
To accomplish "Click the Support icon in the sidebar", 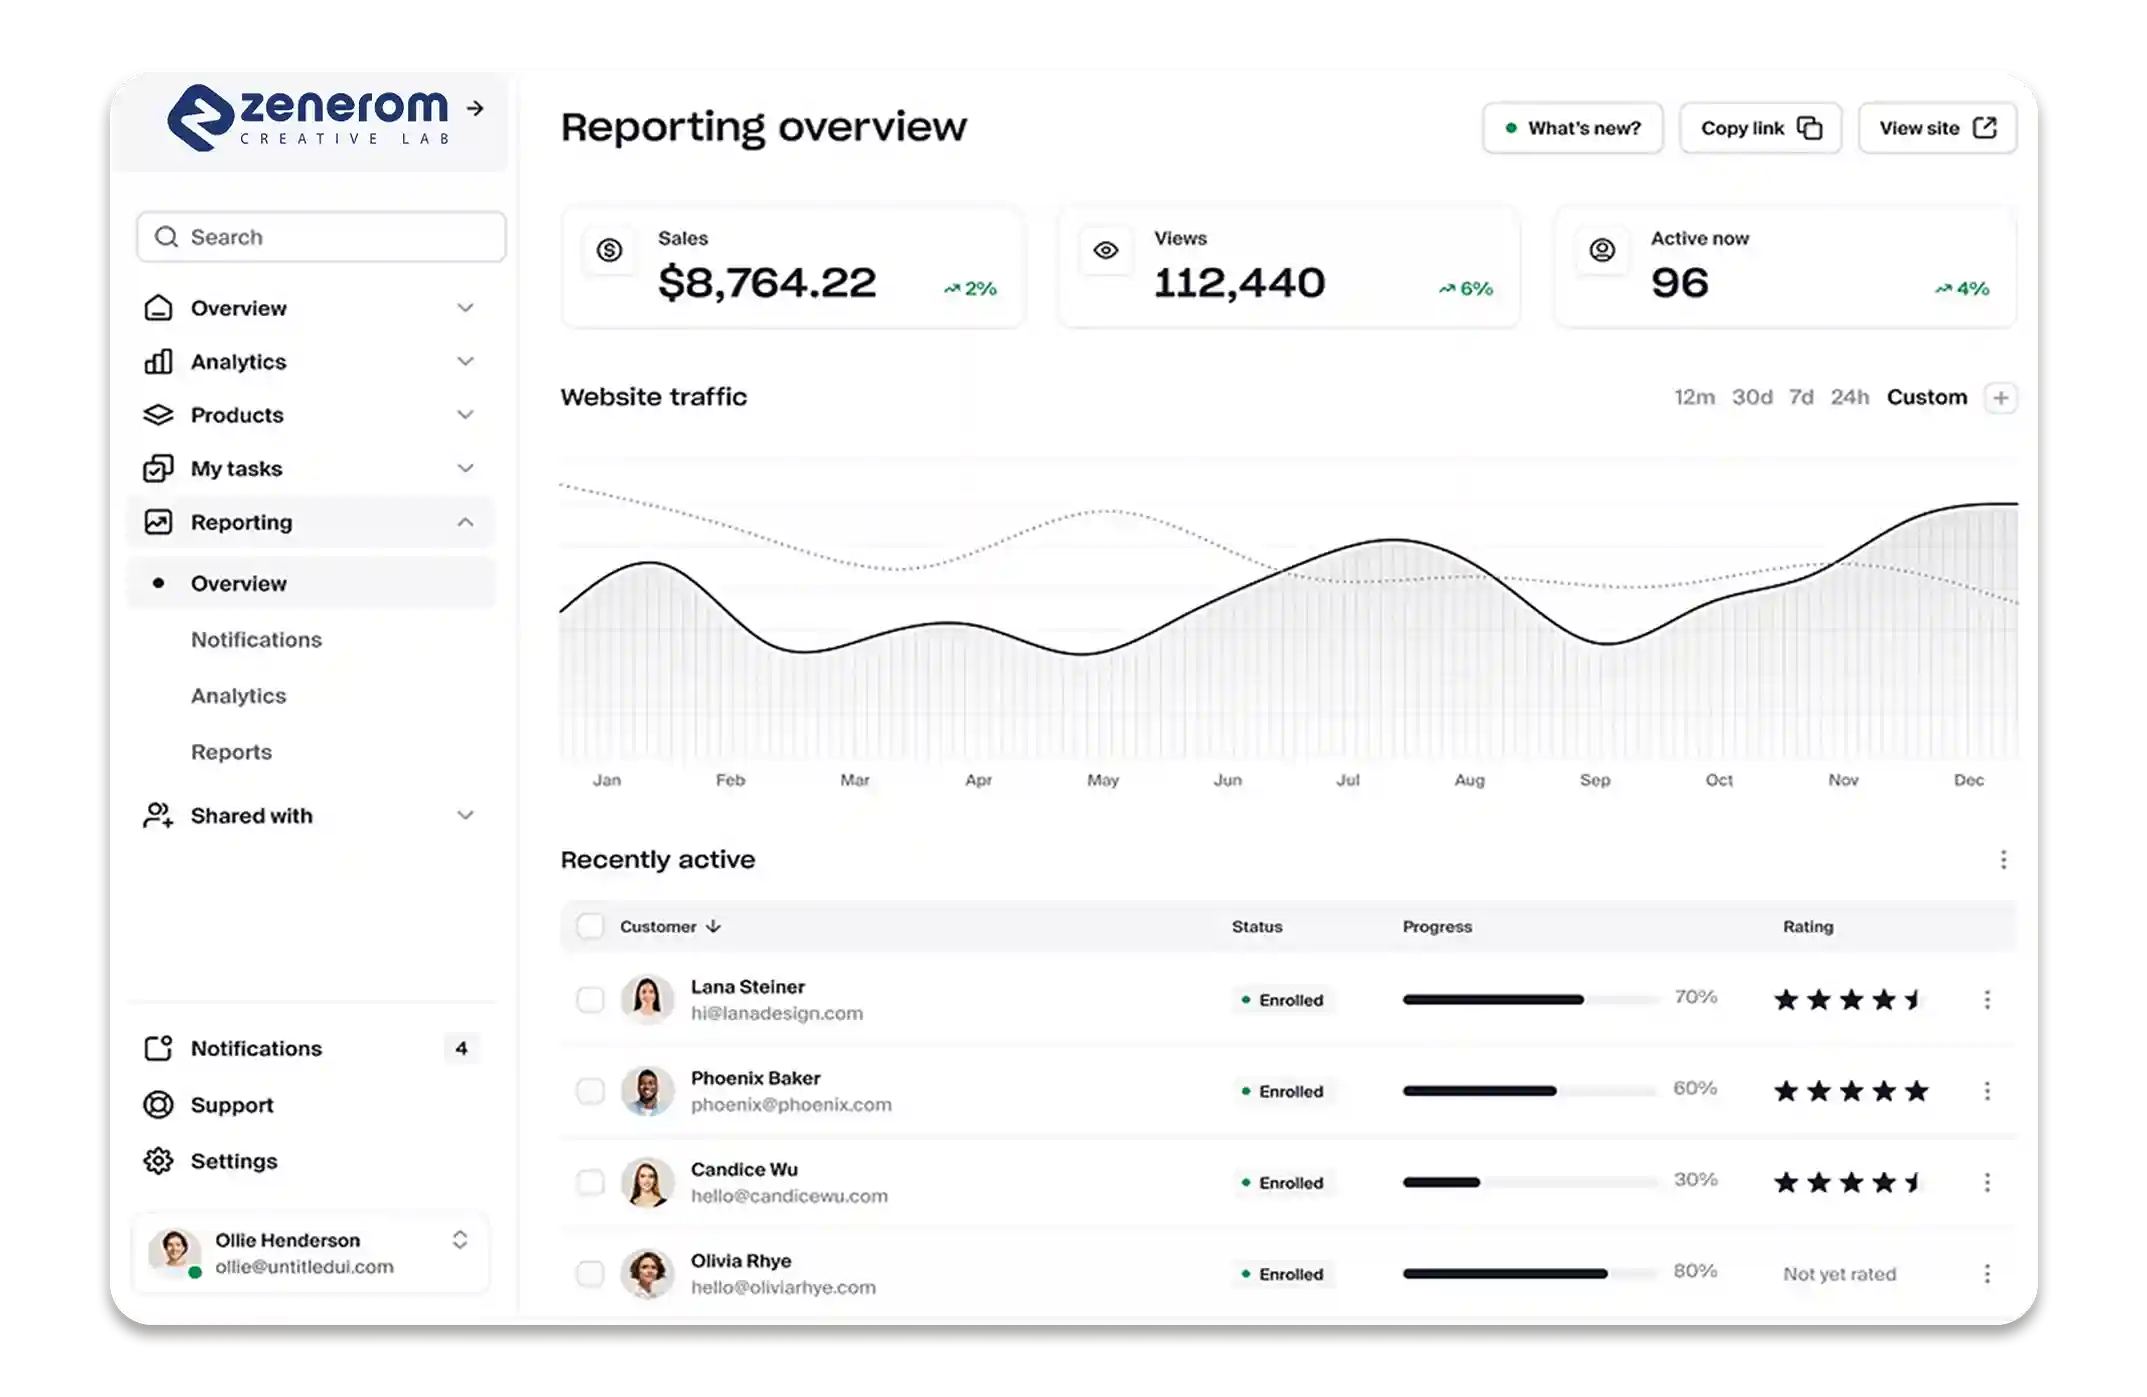I will click(159, 1104).
